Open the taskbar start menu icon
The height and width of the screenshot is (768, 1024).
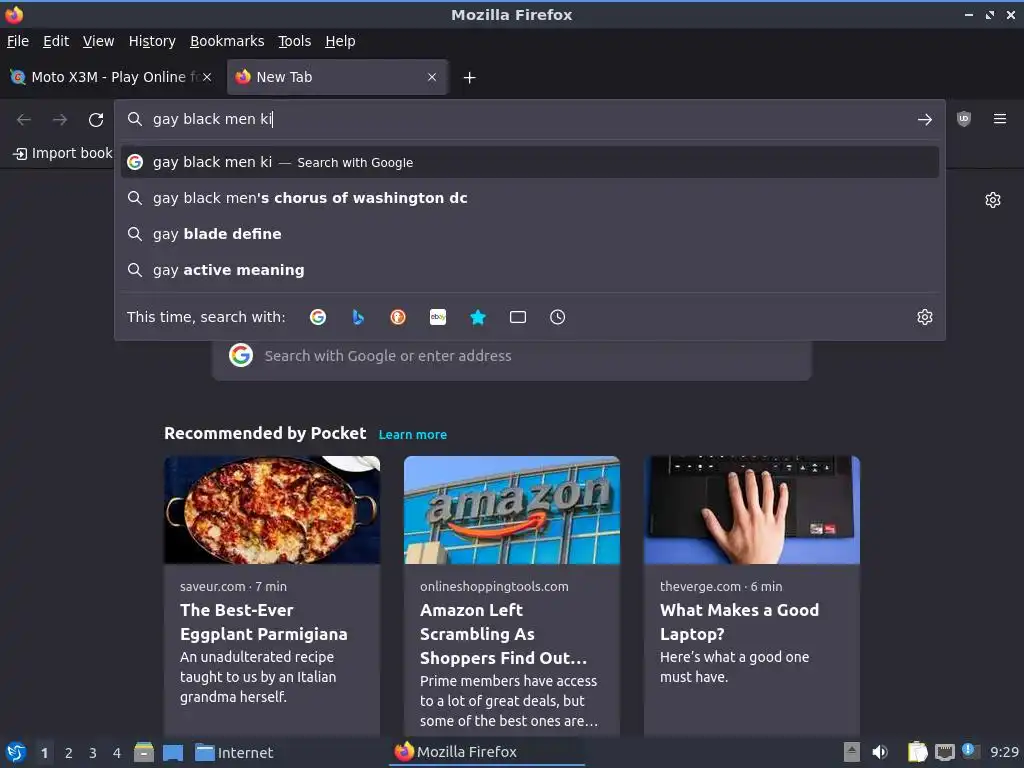pyautogui.click(x=16, y=752)
